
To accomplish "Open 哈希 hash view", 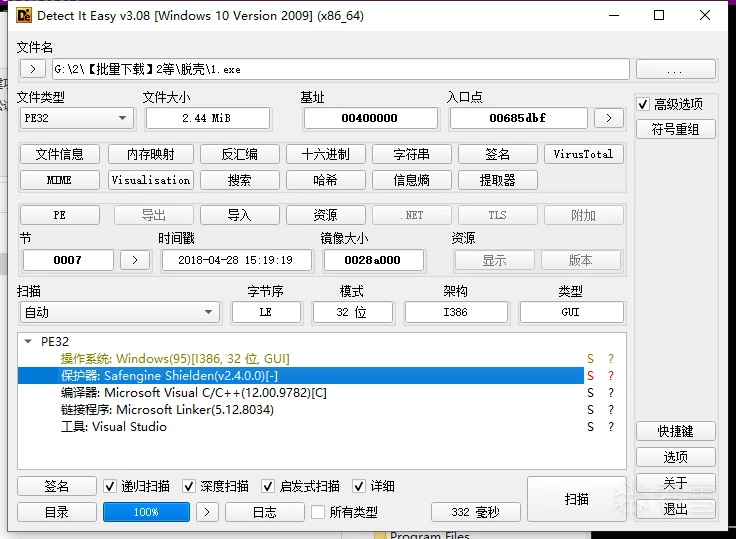I will [x=325, y=180].
